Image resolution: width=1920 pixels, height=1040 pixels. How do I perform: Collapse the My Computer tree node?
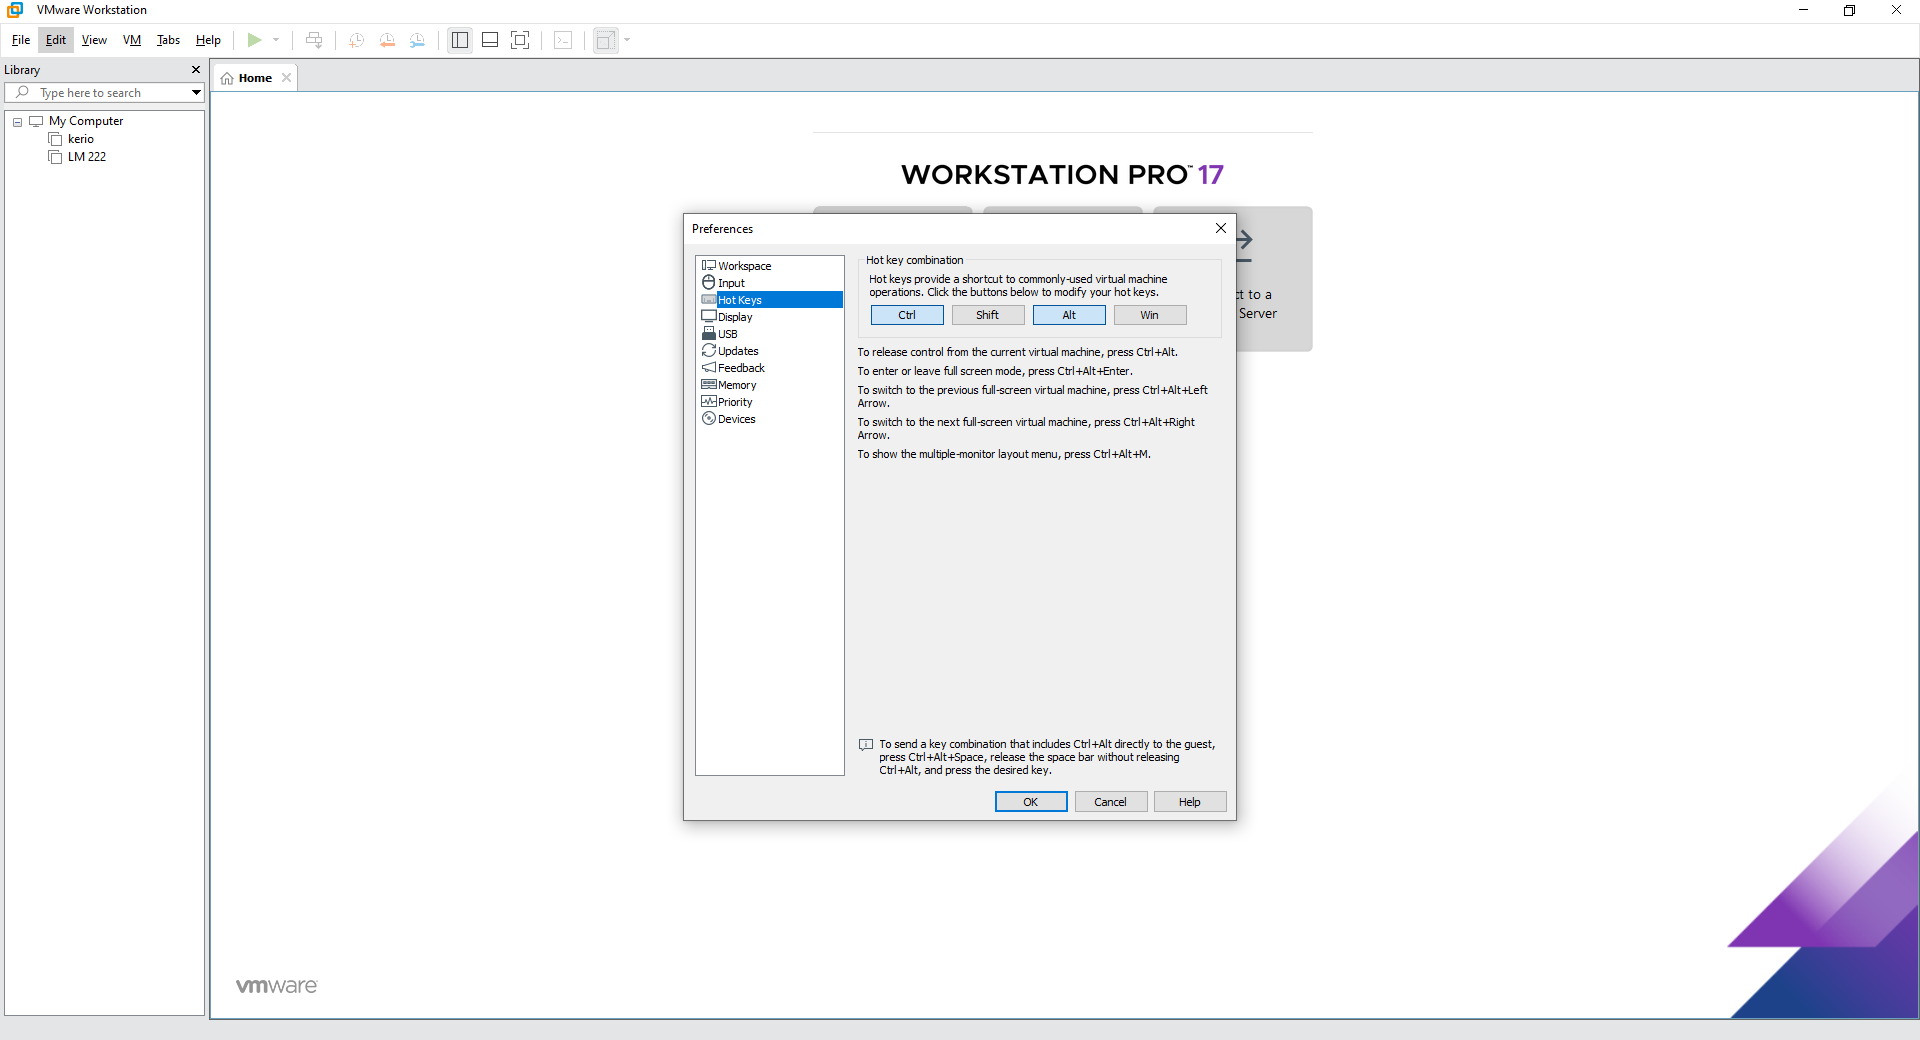pyautogui.click(x=17, y=122)
